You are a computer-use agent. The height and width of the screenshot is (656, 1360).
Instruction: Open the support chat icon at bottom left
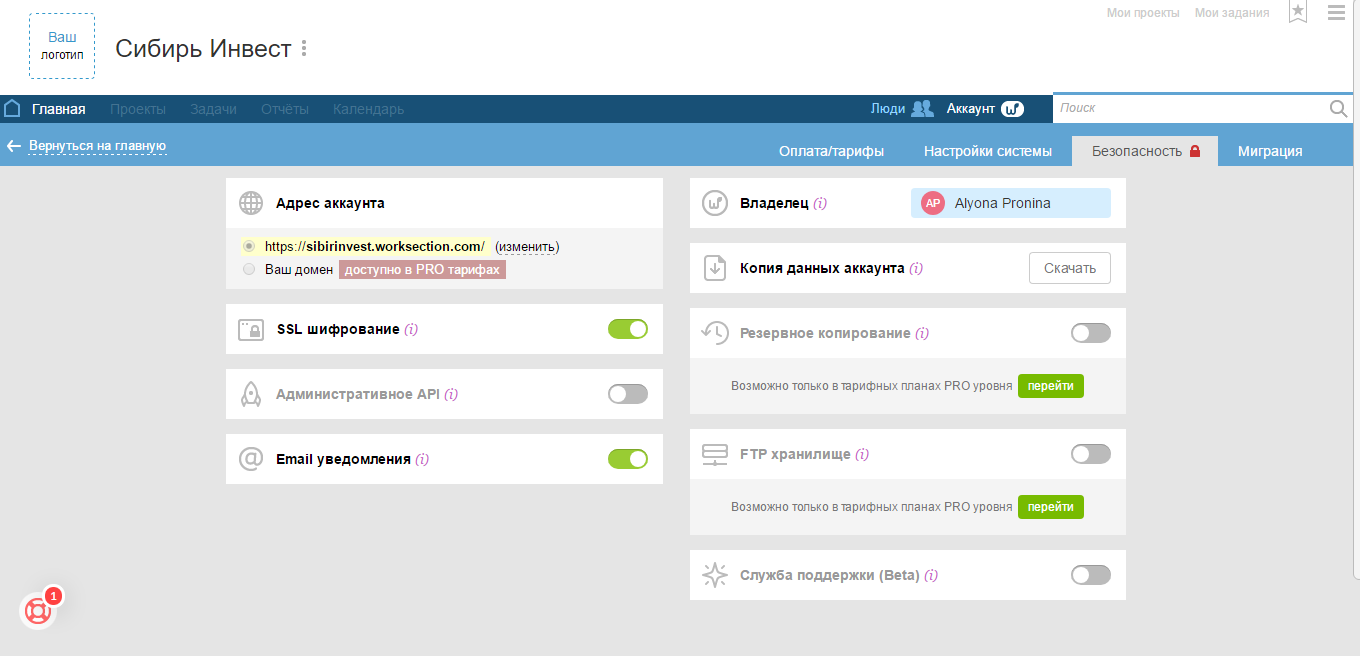click(37, 611)
